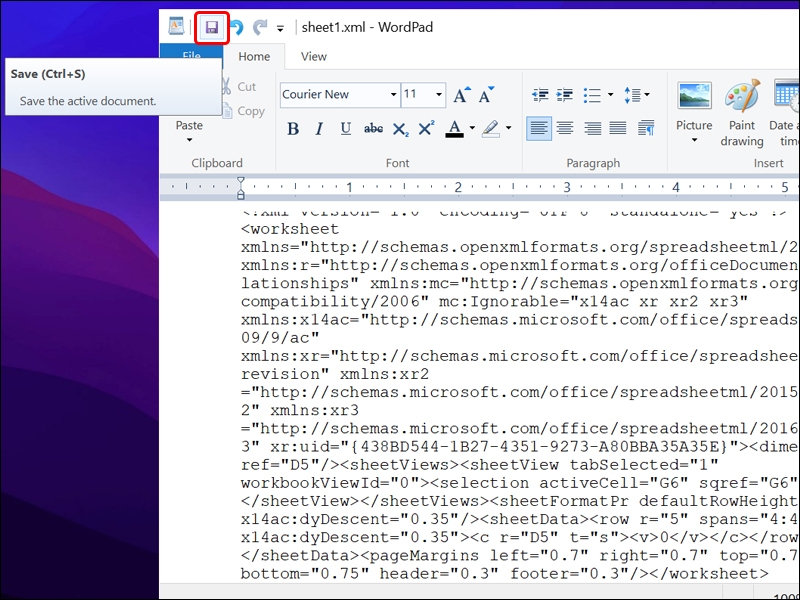Expand the Paste options arrow
The width and height of the screenshot is (800, 600).
point(189,140)
